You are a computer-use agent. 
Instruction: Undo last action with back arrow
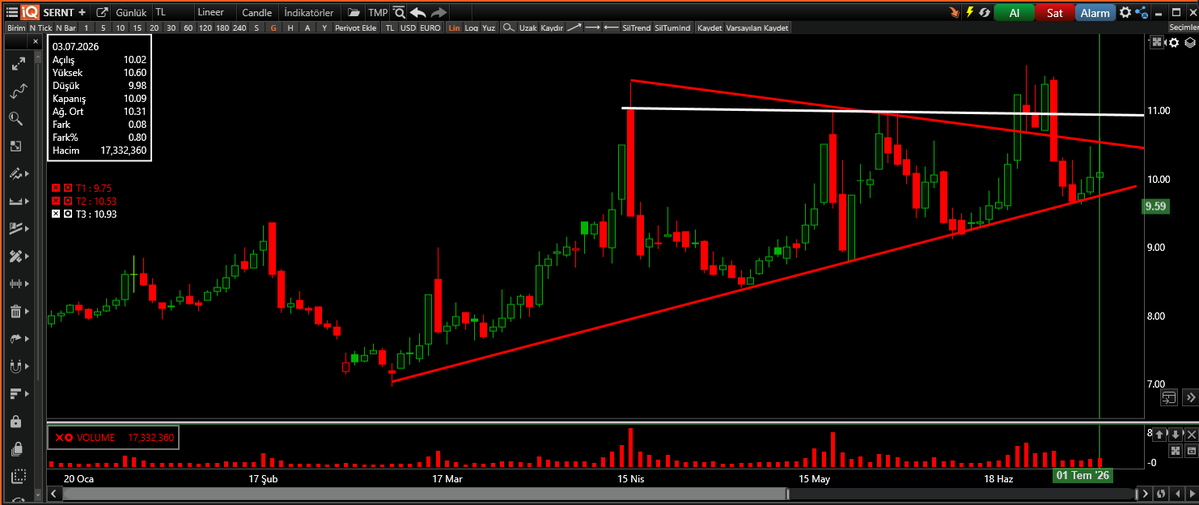[x=418, y=13]
